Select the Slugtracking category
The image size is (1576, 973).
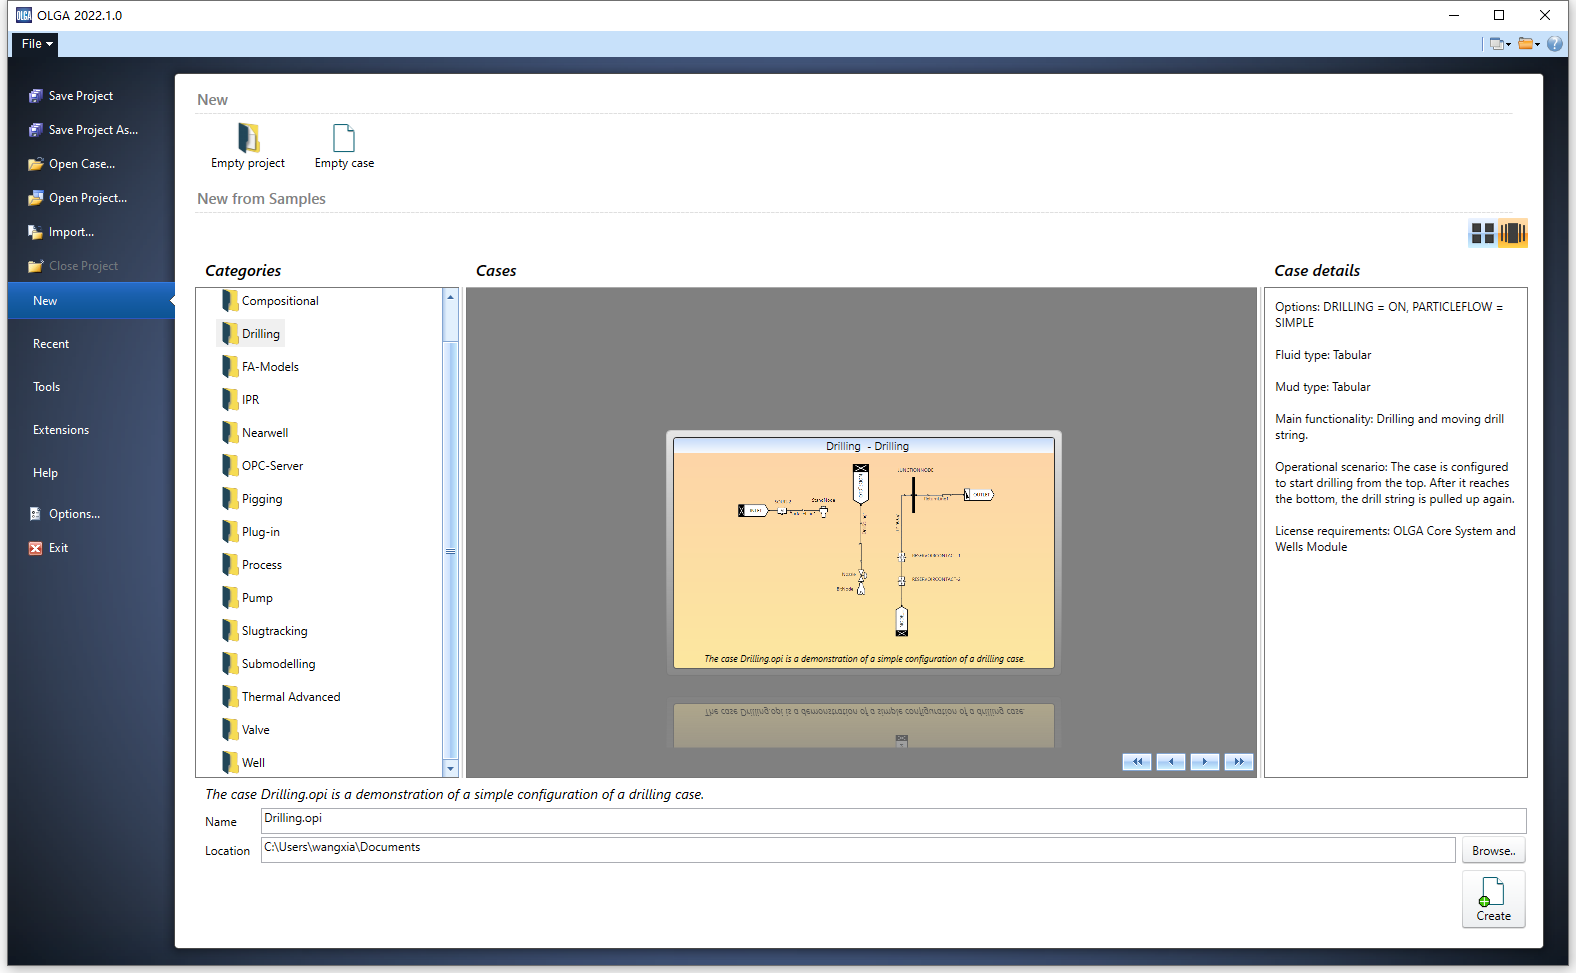click(264, 631)
